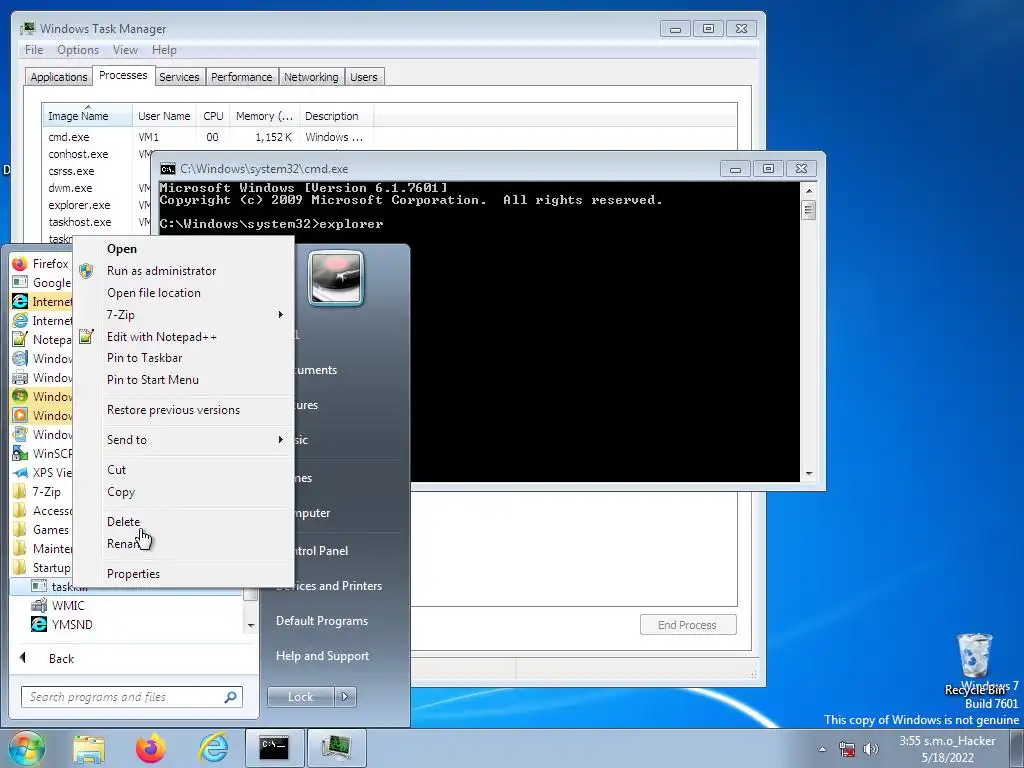
Task: Open Firefox from the taskbar
Action: [151, 748]
